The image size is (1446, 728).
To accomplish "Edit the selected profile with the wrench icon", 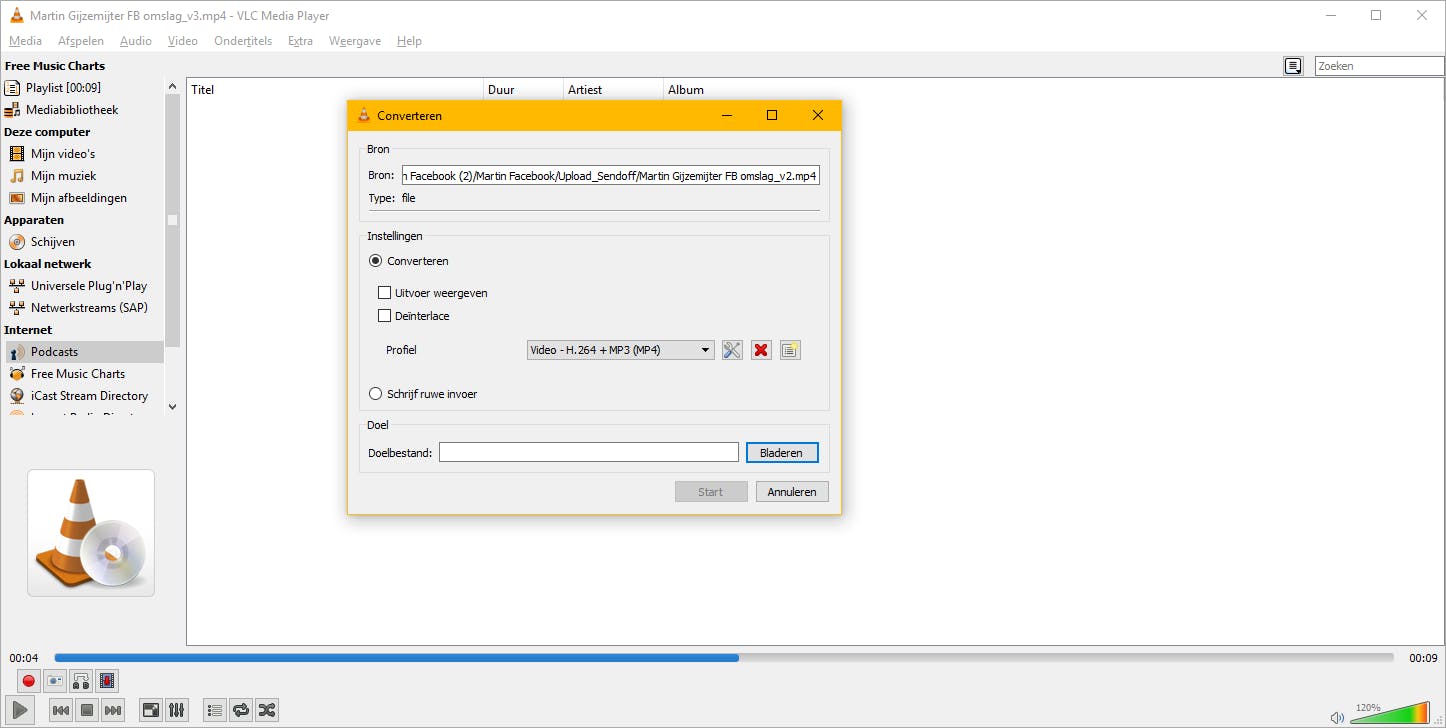I will [732, 350].
